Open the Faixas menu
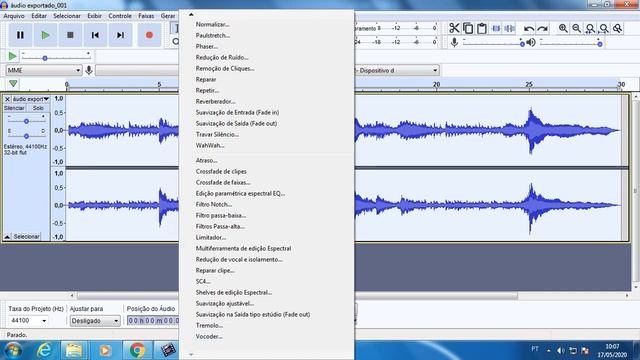 [x=146, y=16]
